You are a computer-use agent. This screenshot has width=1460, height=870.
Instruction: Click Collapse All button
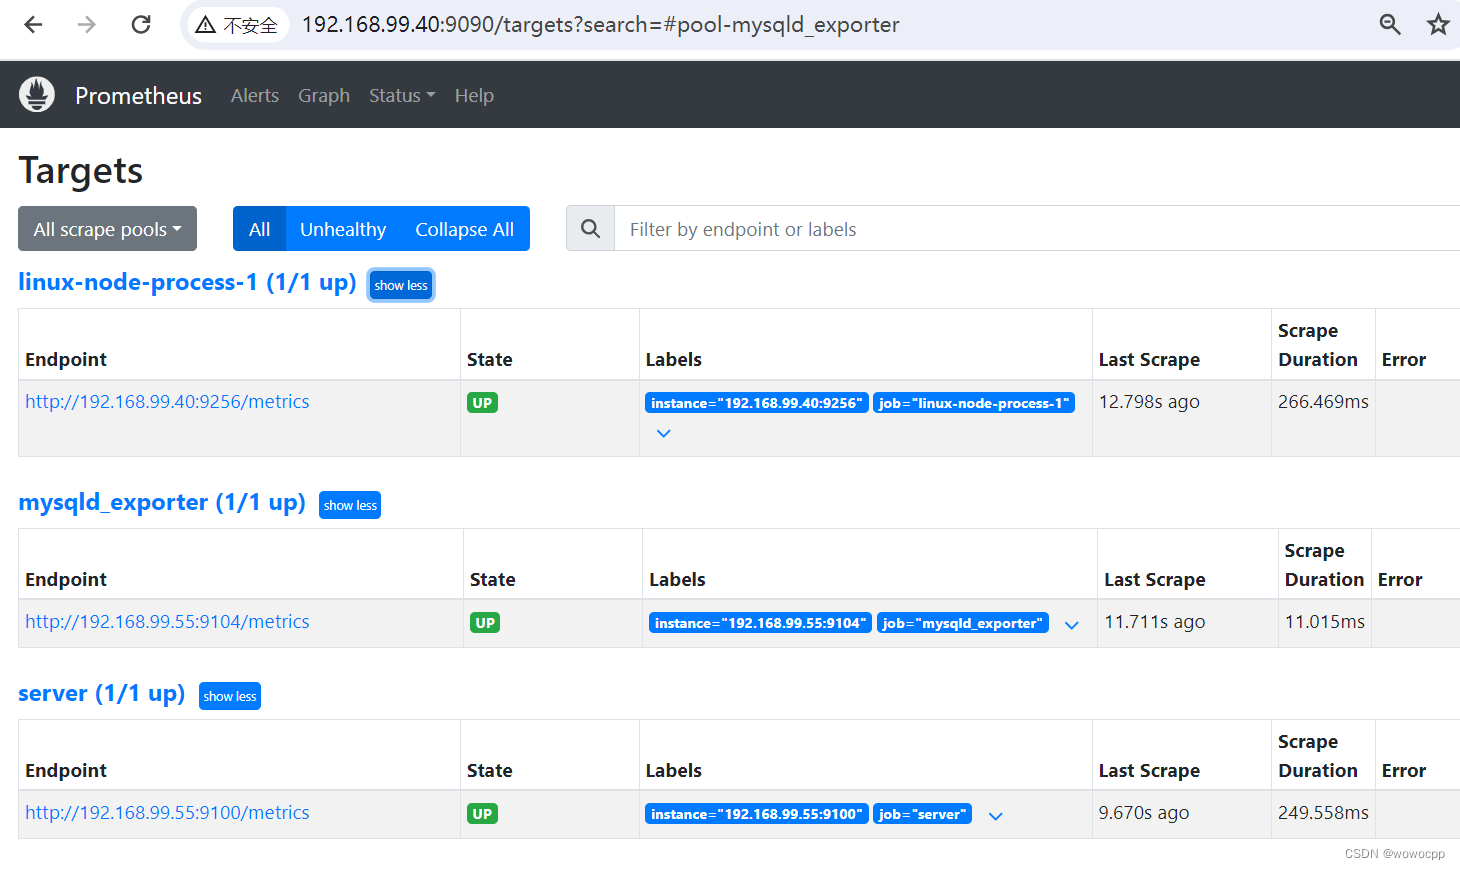pos(465,229)
